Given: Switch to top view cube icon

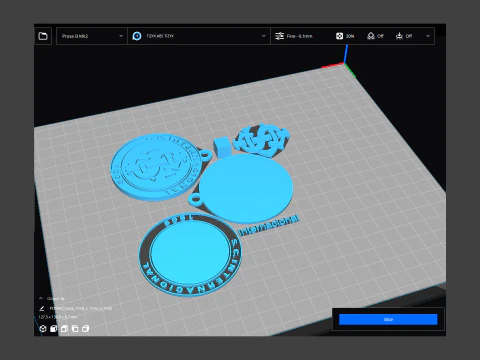Looking at the screenshot, I should (64, 329).
